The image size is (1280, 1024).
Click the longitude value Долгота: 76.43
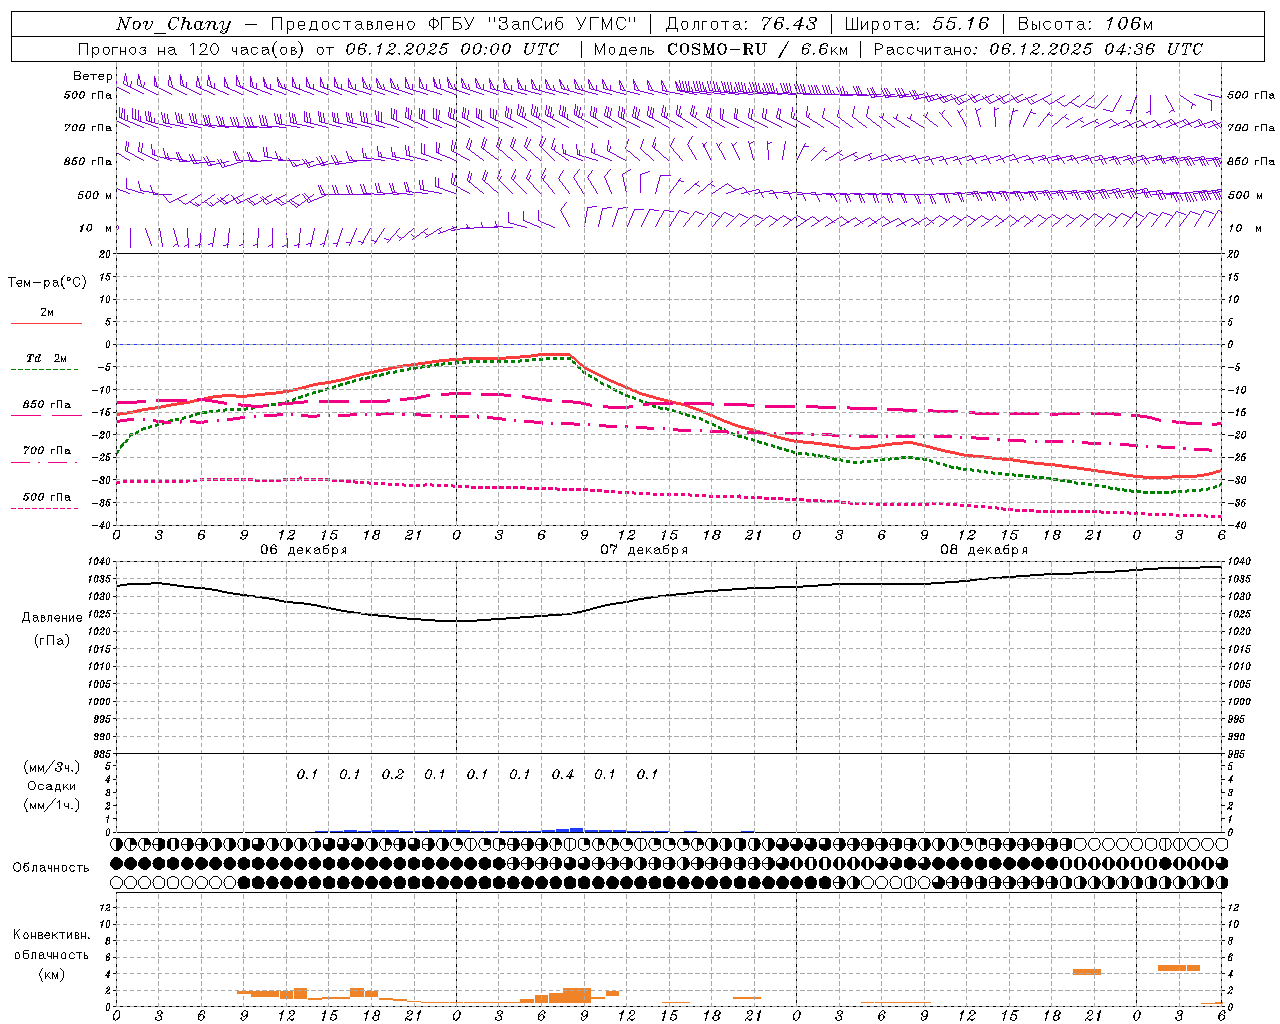point(741,24)
